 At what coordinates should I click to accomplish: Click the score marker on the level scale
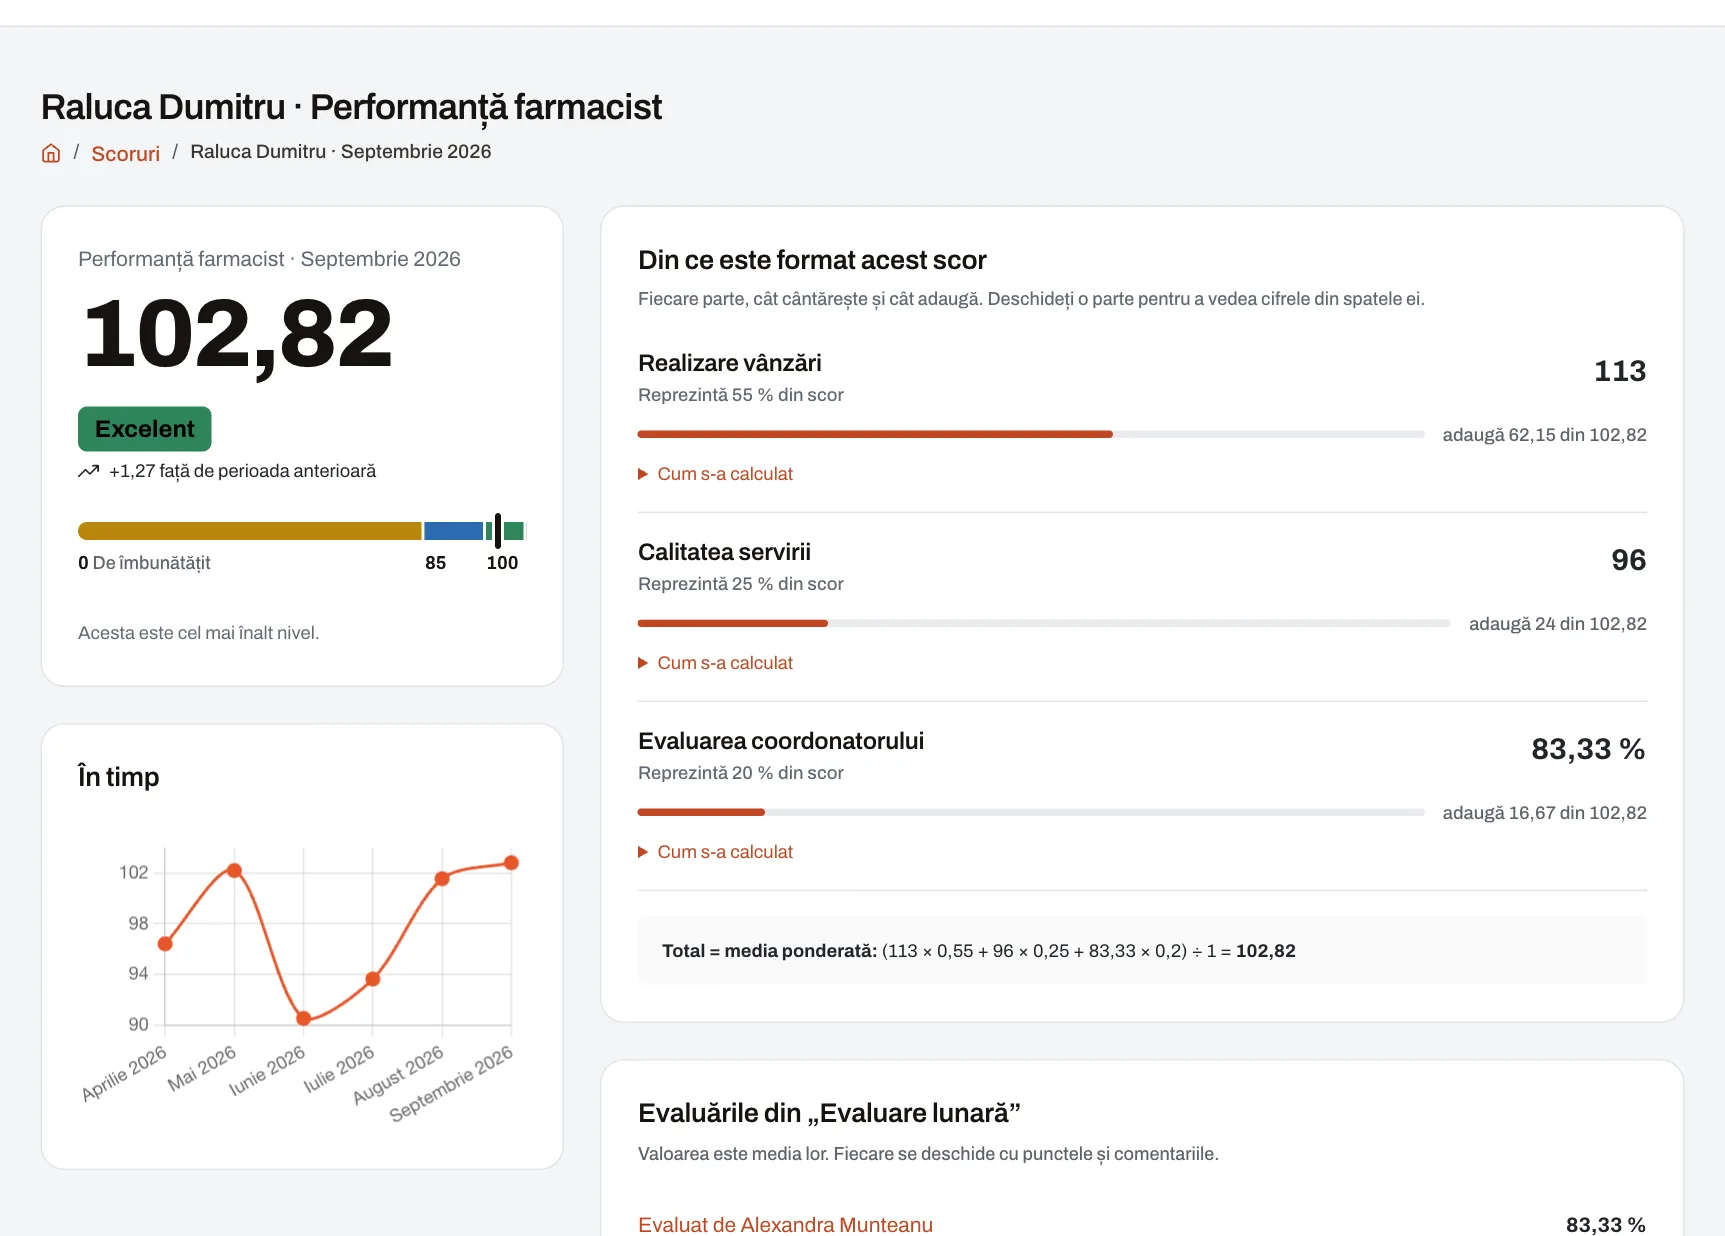pyautogui.click(x=498, y=531)
